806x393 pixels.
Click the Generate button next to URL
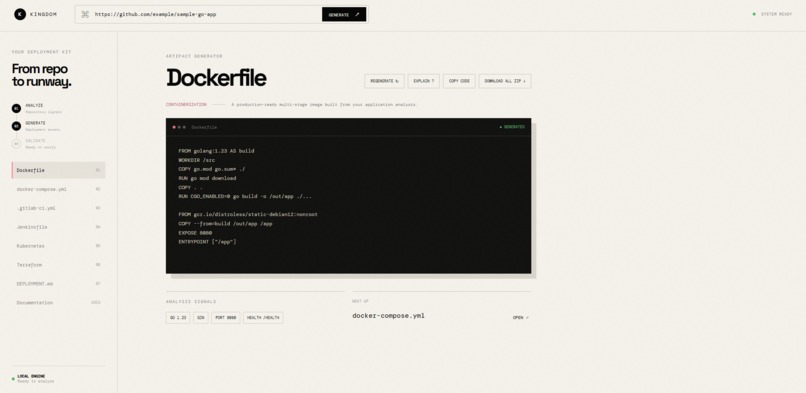tap(344, 14)
